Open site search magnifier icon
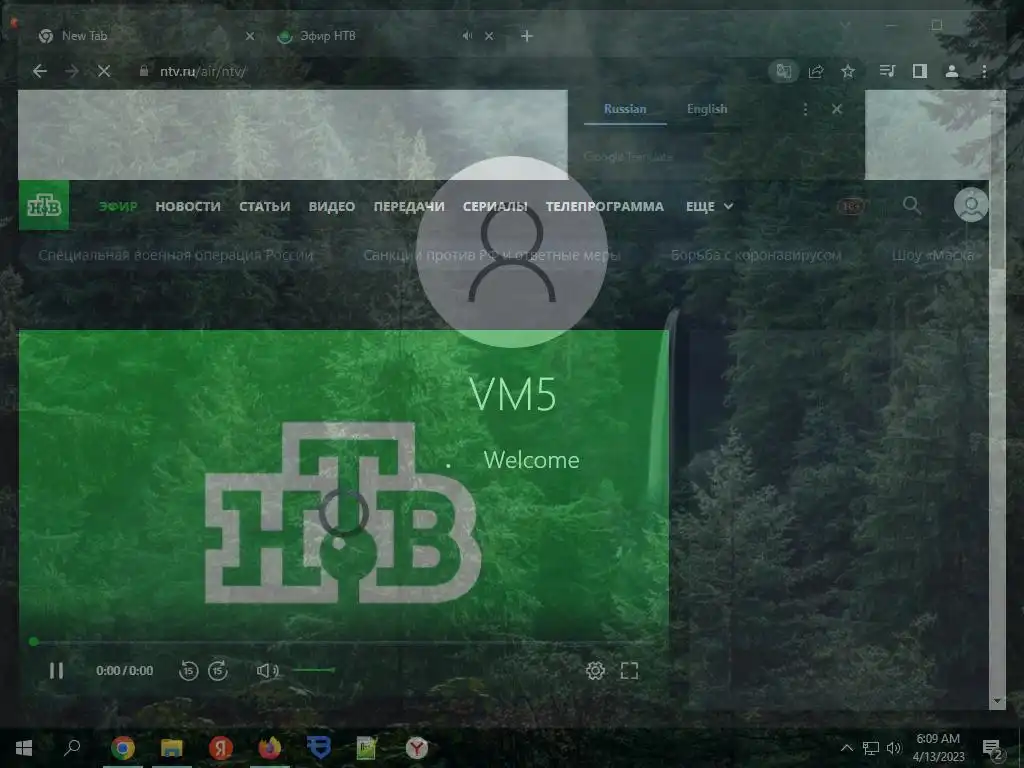This screenshot has height=768, width=1024. tap(912, 205)
